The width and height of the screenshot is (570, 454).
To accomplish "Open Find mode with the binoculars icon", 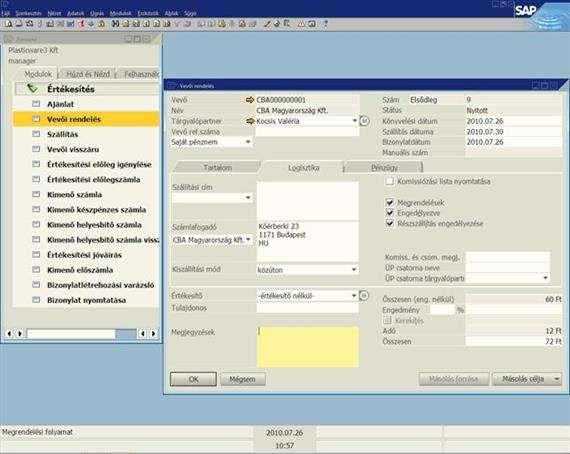I will pyautogui.click(x=115, y=24).
